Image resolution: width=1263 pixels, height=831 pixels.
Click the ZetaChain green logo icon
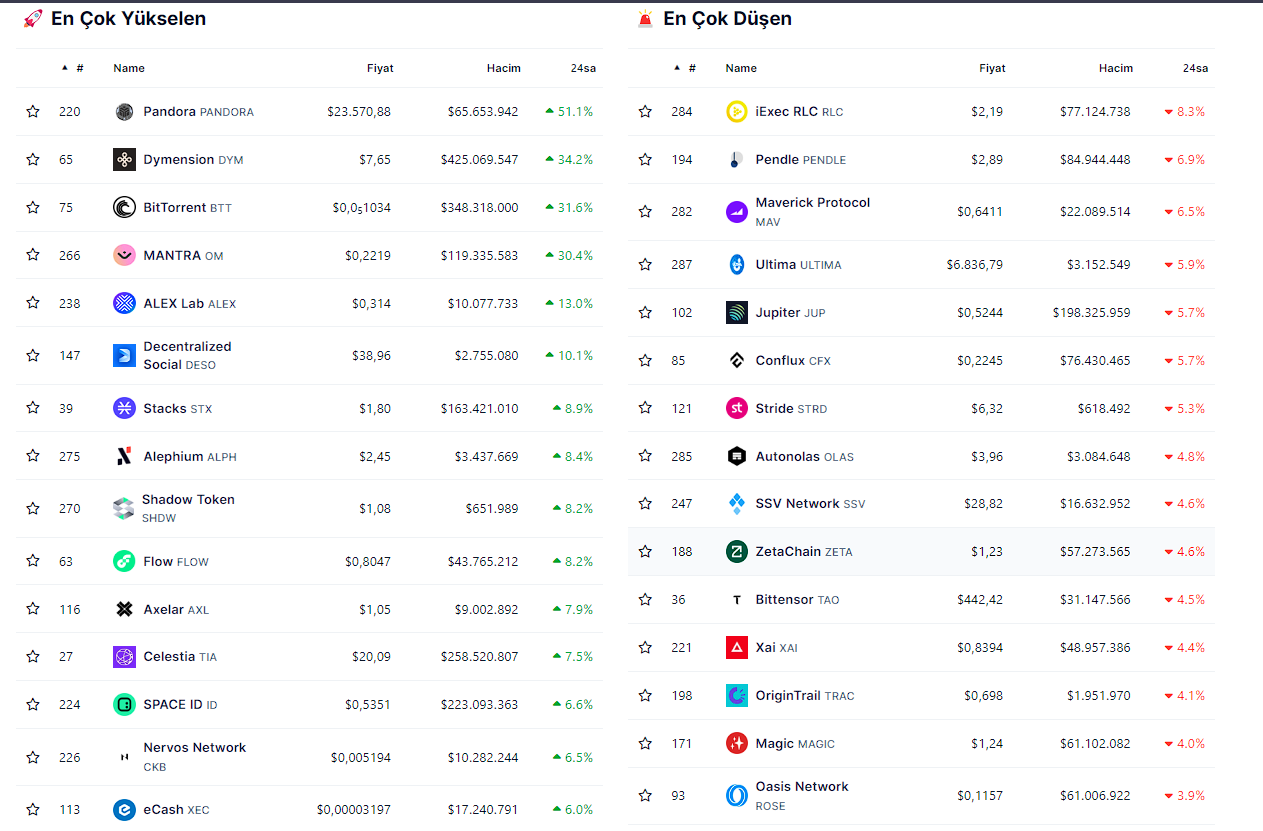click(736, 552)
